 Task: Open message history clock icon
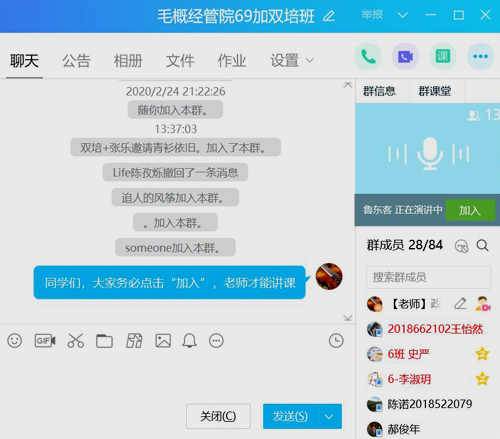[336, 341]
